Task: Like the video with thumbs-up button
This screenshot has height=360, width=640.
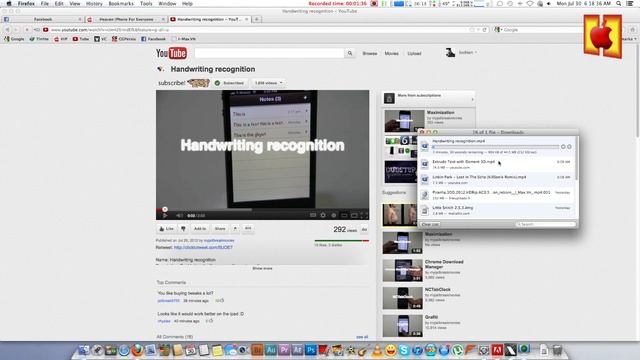Action: pos(166,229)
